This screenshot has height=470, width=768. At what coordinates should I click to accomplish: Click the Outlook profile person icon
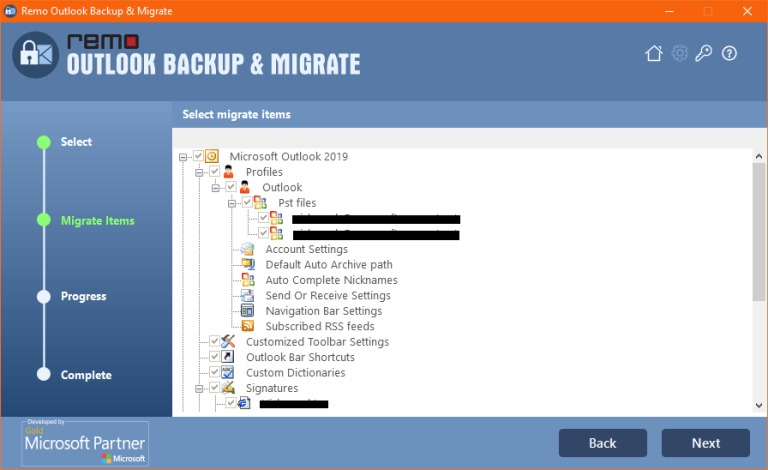[x=244, y=187]
